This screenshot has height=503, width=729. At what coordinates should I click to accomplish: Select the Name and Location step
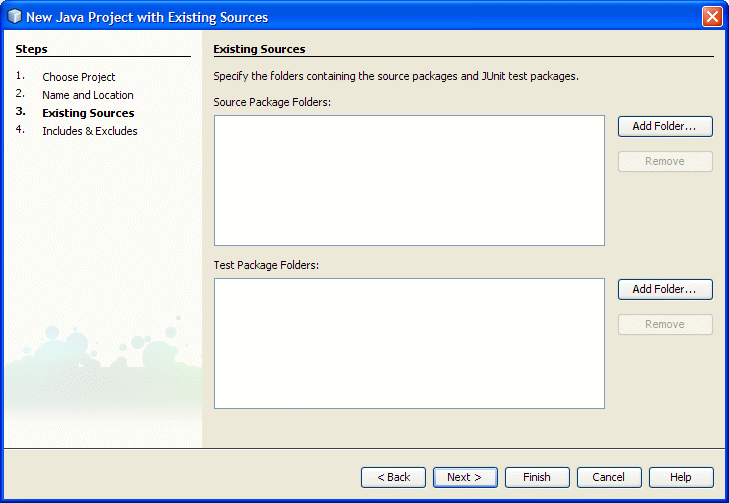point(88,95)
